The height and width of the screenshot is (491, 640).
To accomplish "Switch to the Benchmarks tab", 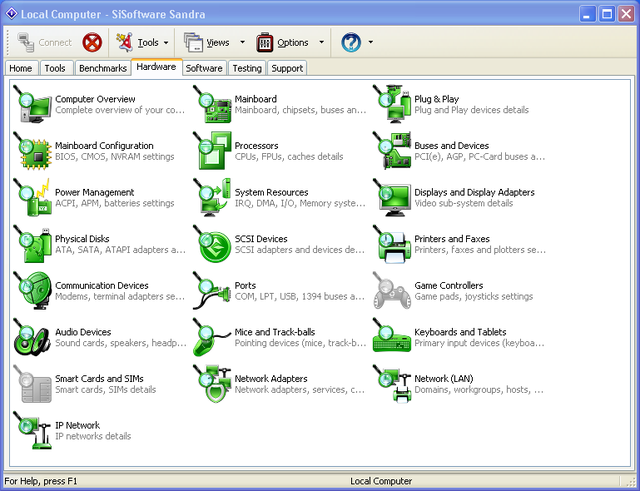I will (103, 68).
